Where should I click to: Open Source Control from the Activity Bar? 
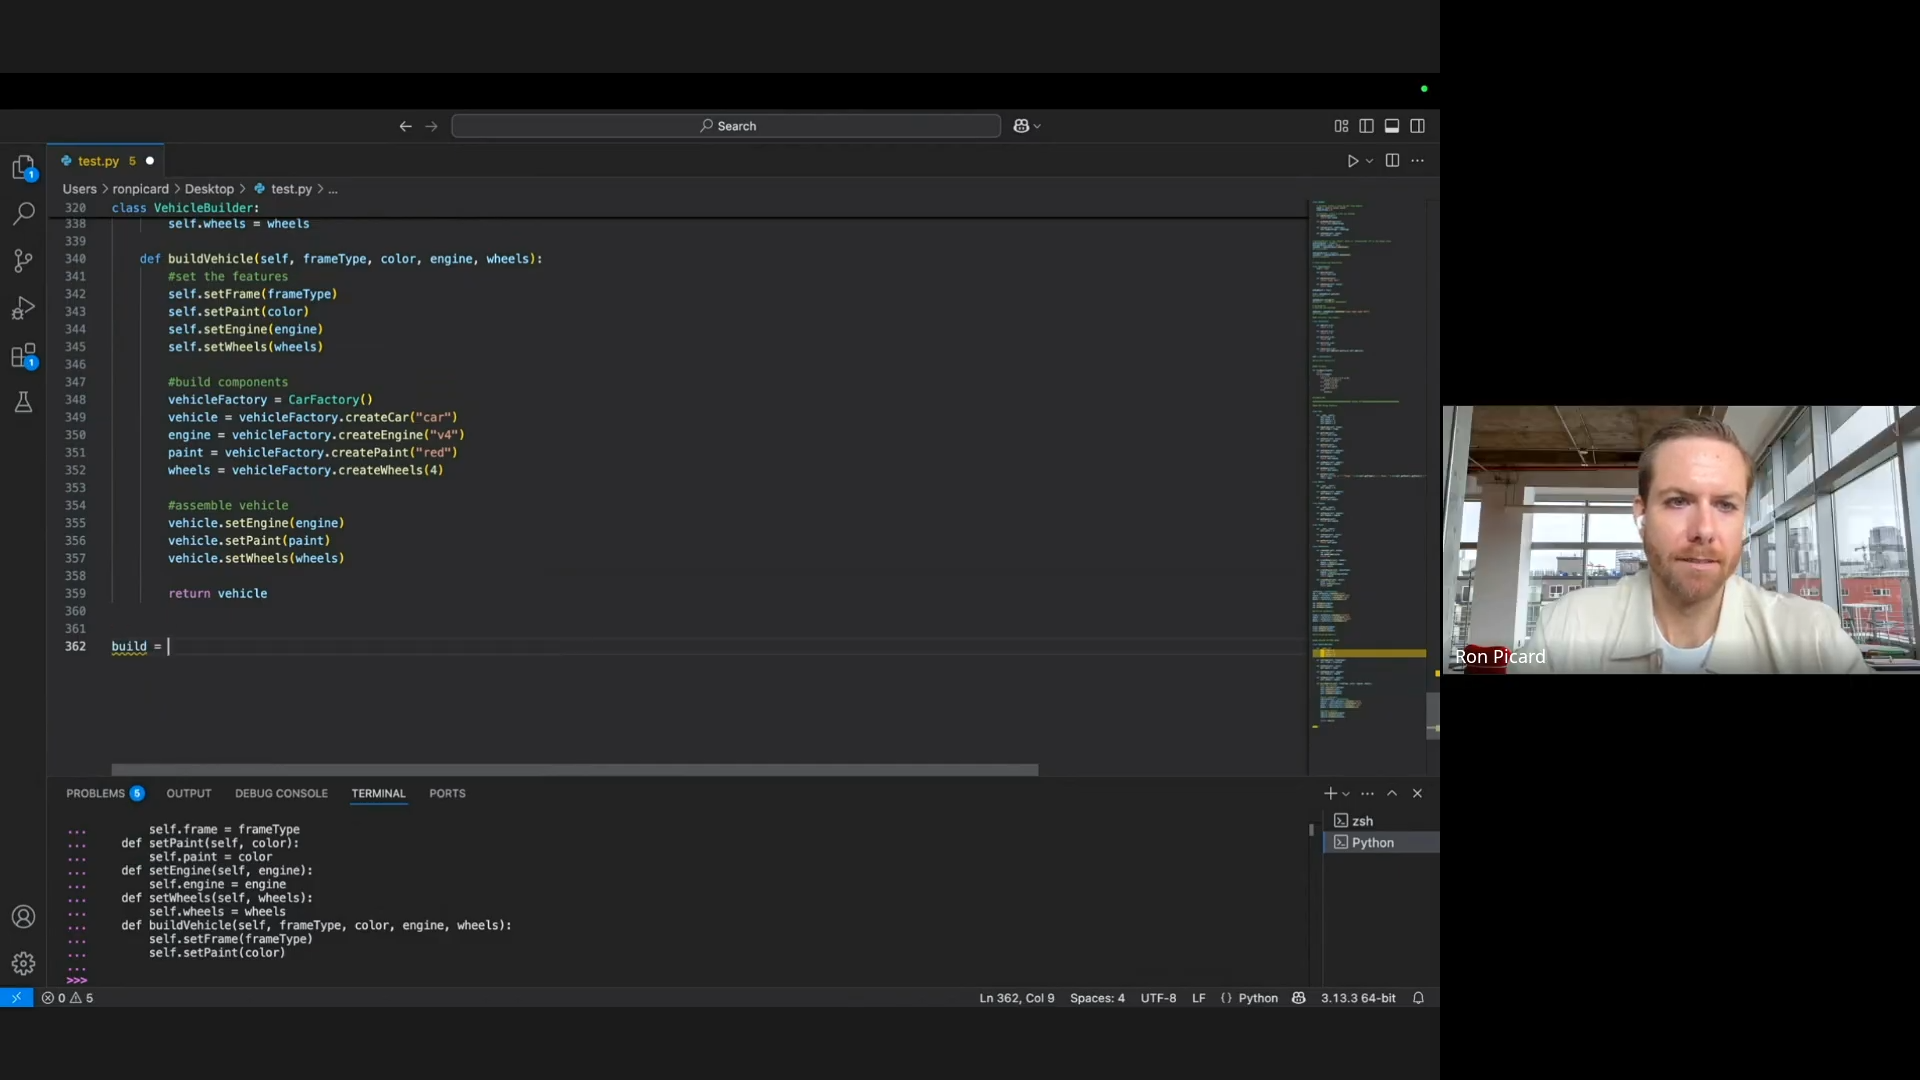[23, 261]
